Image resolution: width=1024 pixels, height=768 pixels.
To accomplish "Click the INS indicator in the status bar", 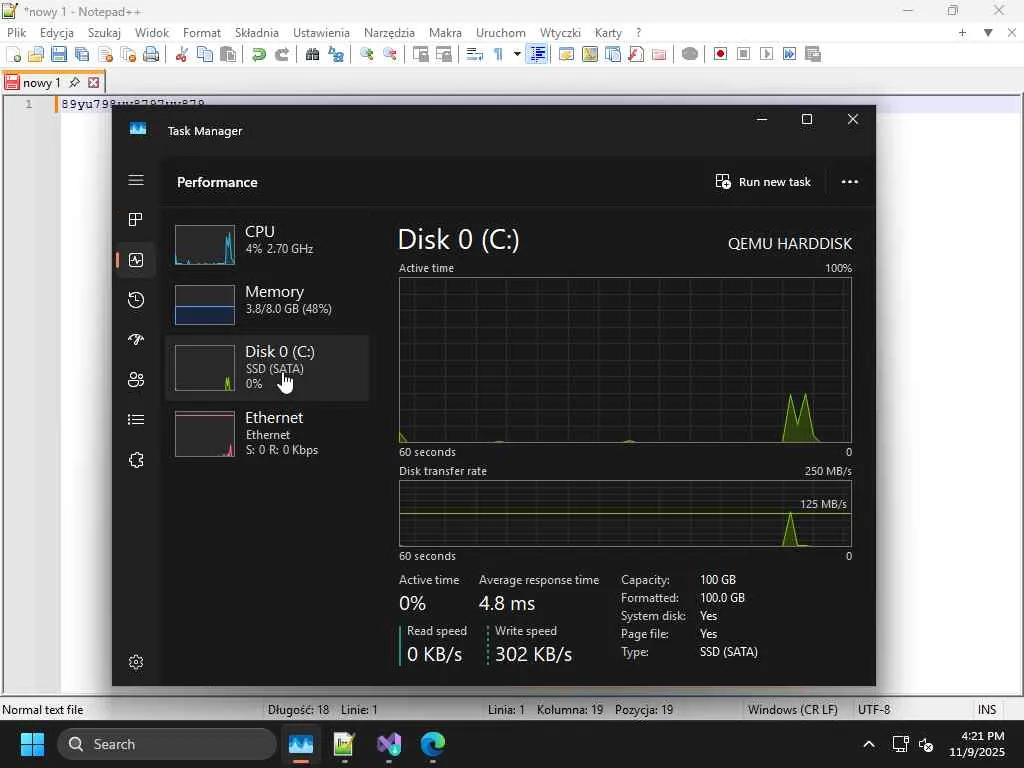I will coord(987,709).
